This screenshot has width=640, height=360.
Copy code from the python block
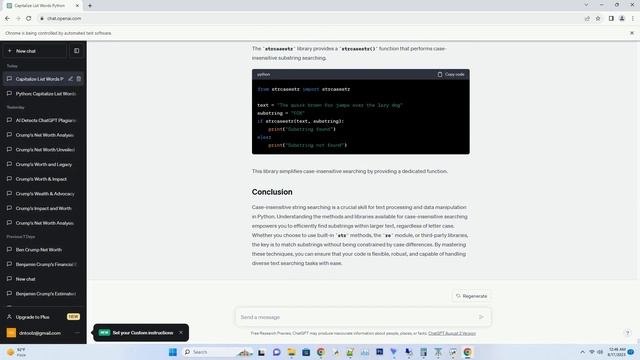pyautogui.click(x=451, y=74)
